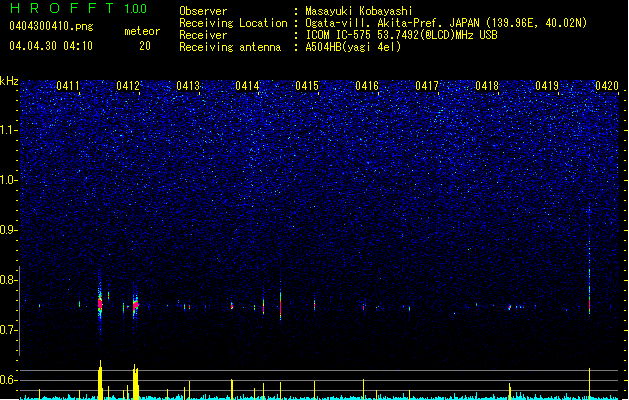Click the 1.0 kHz axis label

9,180
